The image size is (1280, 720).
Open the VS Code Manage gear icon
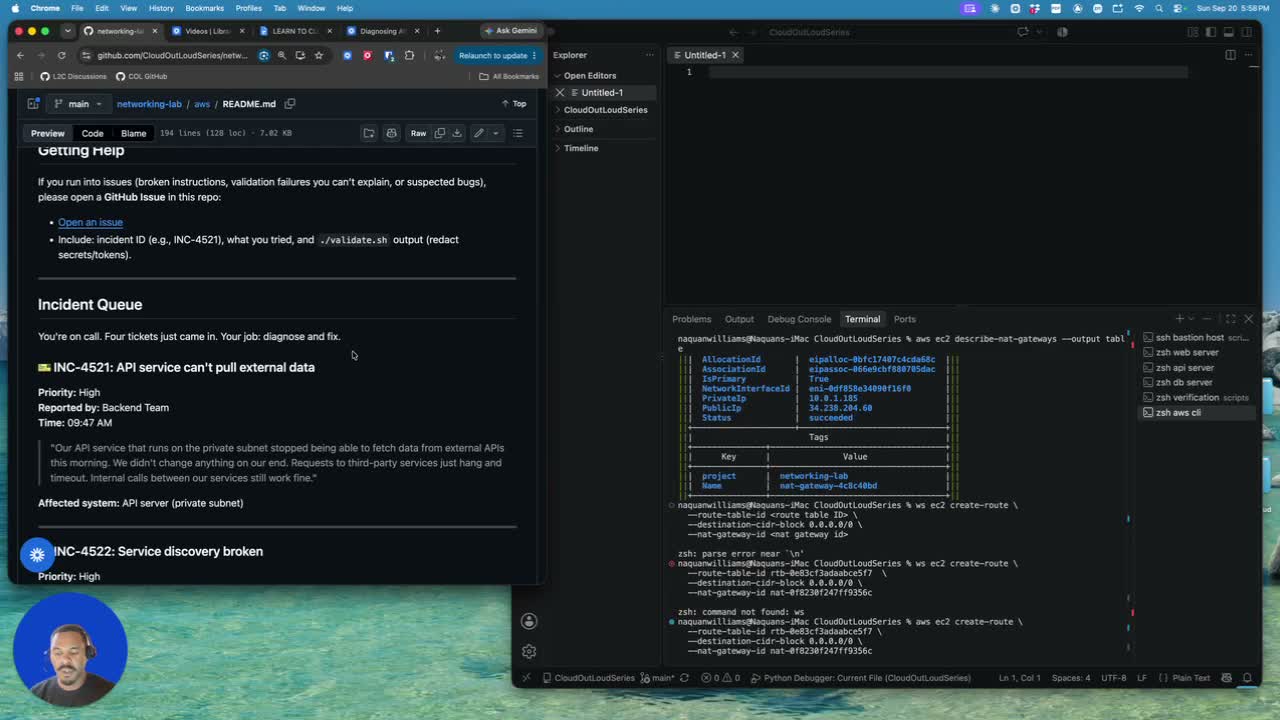tap(529, 652)
